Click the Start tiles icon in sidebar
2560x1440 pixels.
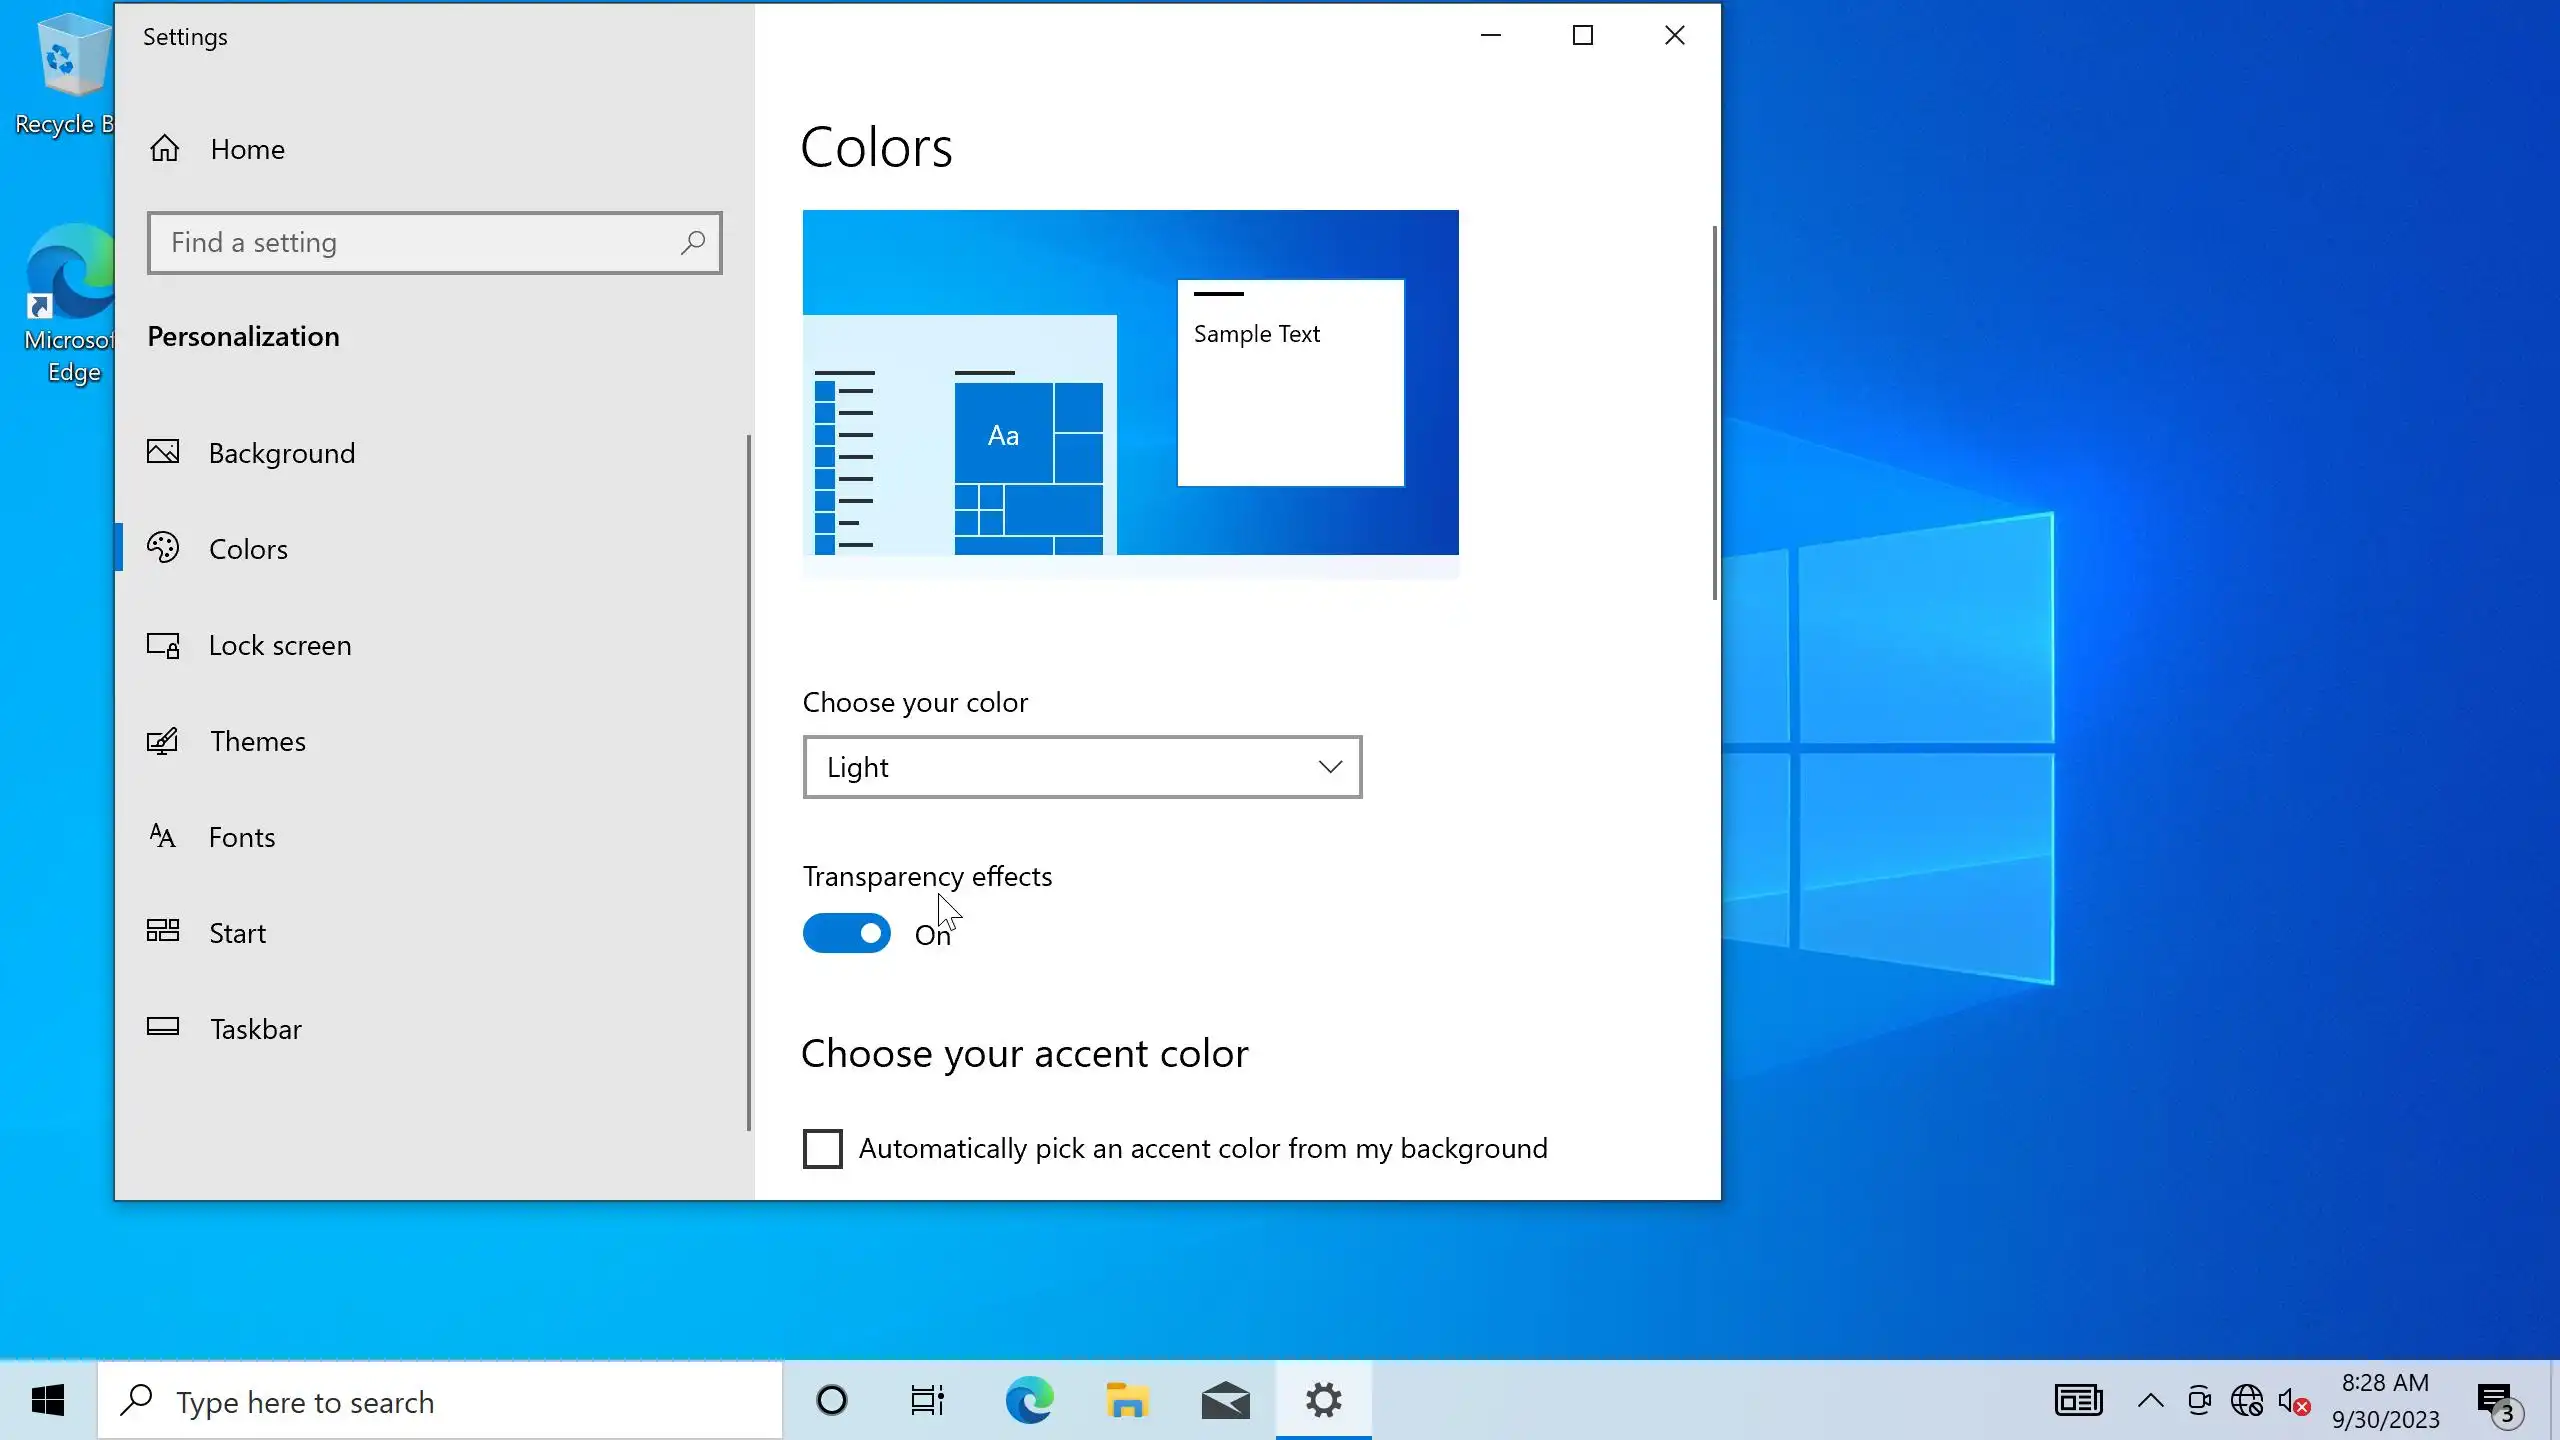(163, 932)
